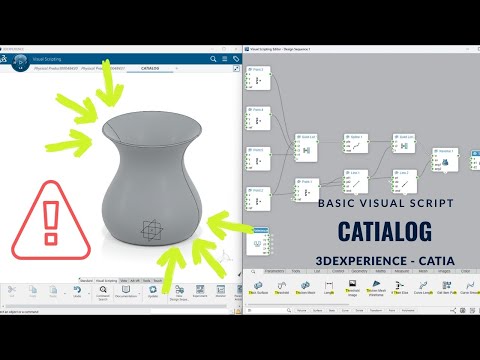
Task: Open the dropdown arrow next to Paste
Action: coord(65,294)
